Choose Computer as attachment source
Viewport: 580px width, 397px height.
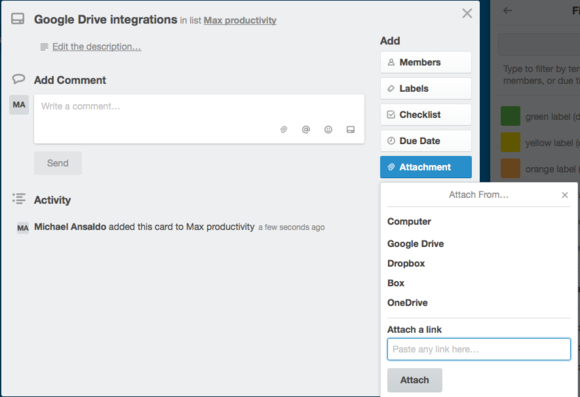[409, 222]
